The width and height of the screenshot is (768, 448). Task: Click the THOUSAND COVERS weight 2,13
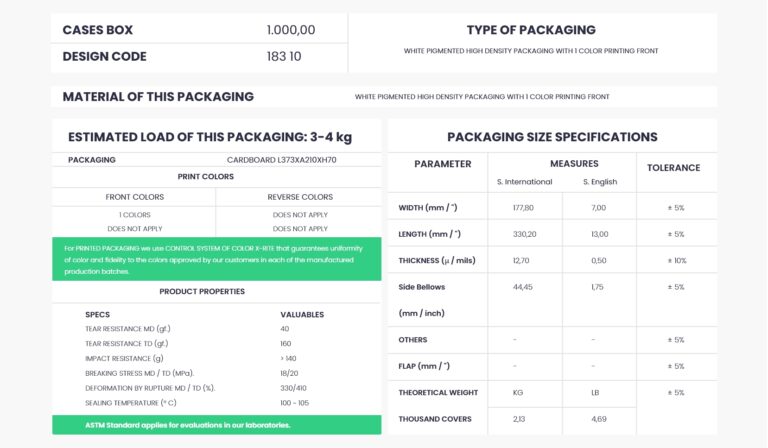click(x=519, y=419)
